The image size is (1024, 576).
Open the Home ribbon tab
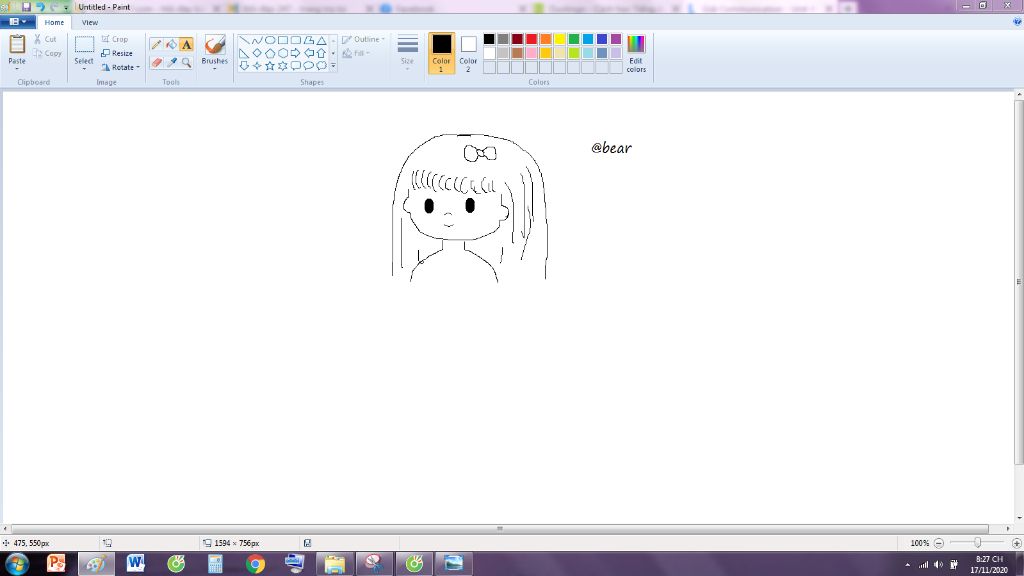tap(54, 22)
